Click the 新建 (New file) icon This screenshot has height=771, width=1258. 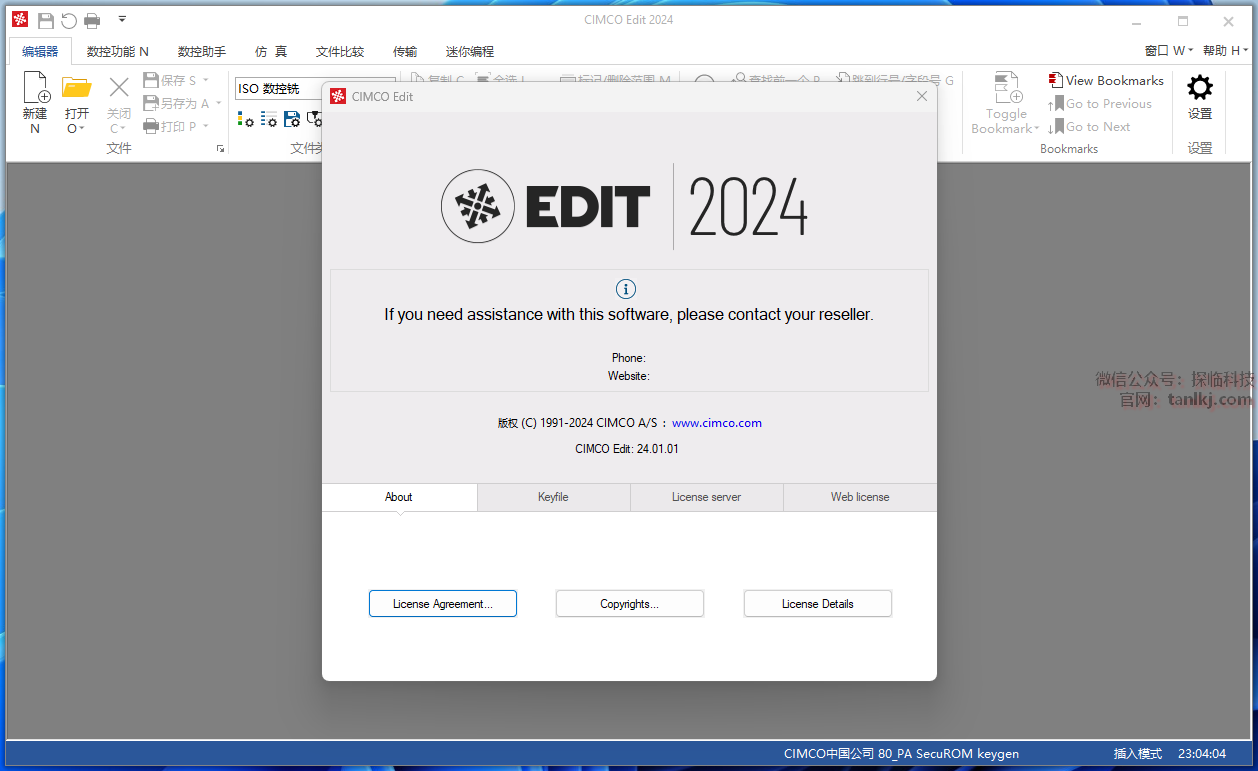tap(35, 89)
